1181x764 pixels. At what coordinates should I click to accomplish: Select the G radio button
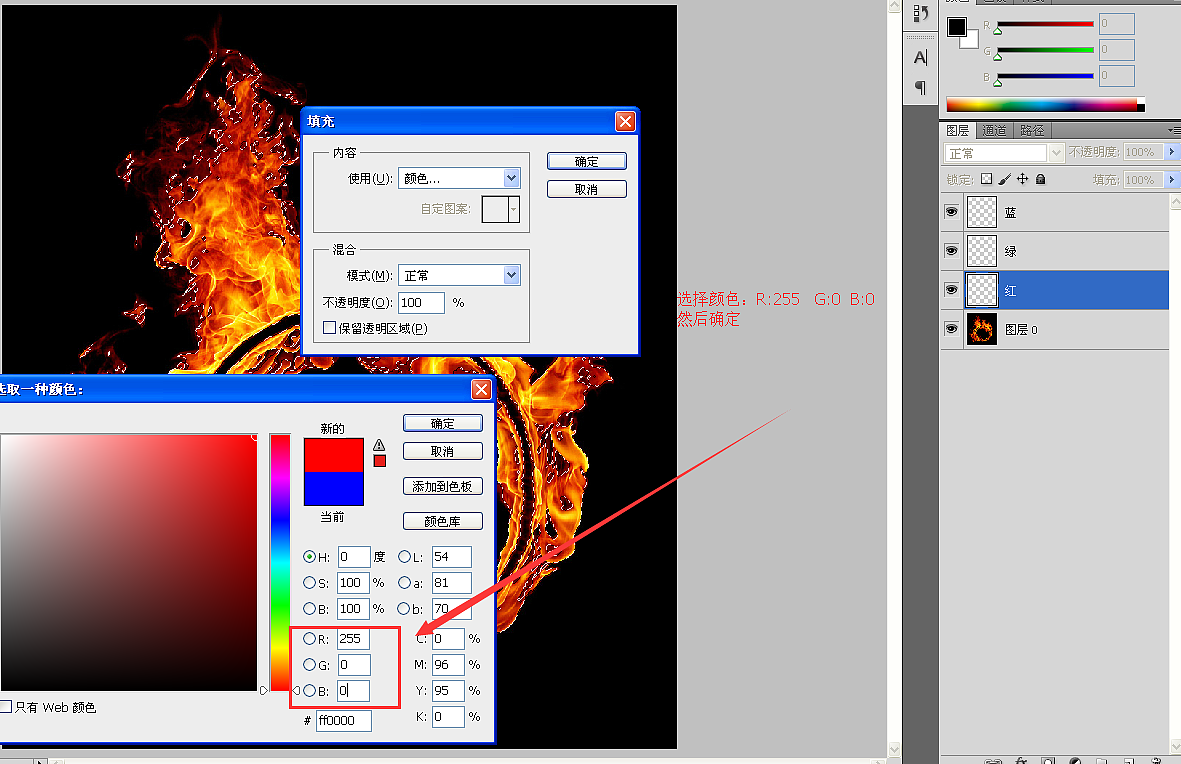(x=310, y=665)
